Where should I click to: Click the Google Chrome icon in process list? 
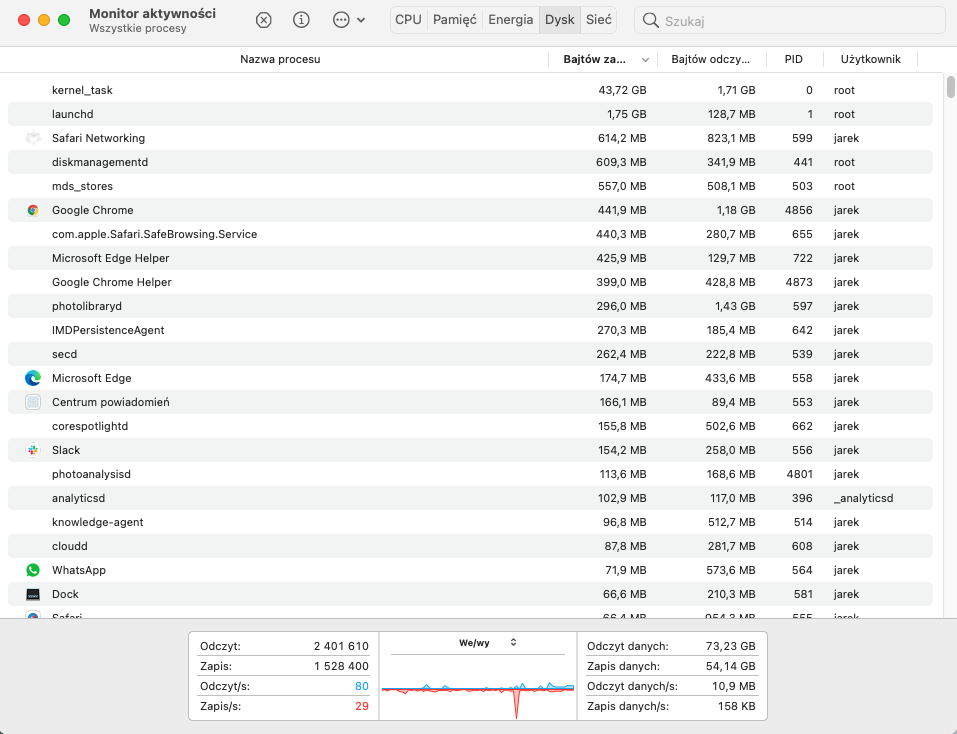pyautogui.click(x=33, y=210)
